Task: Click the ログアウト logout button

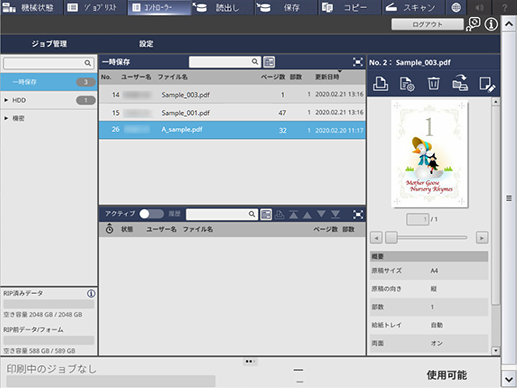Action: click(427, 24)
